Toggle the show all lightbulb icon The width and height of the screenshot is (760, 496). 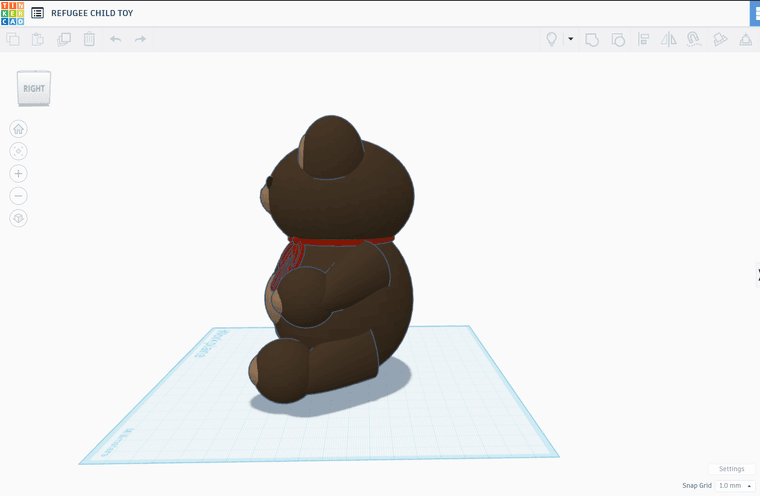(x=552, y=39)
